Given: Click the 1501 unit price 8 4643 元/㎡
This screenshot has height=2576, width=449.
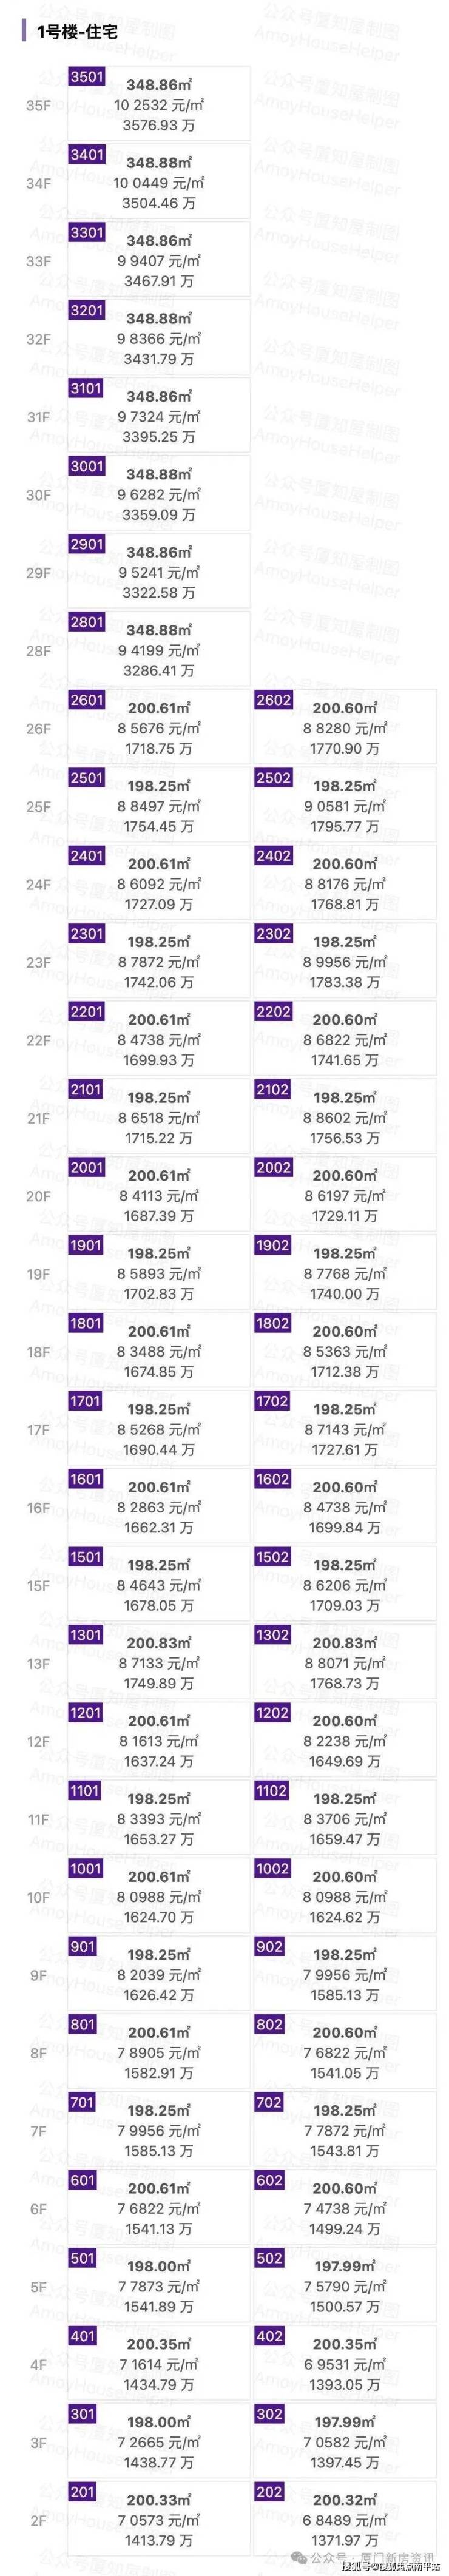Looking at the screenshot, I should pyautogui.click(x=159, y=1585).
